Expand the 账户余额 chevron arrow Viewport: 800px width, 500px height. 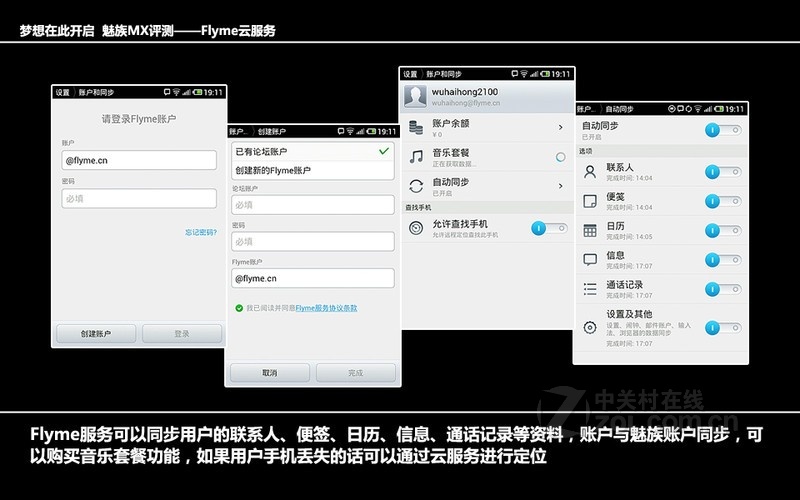point(561,127)
